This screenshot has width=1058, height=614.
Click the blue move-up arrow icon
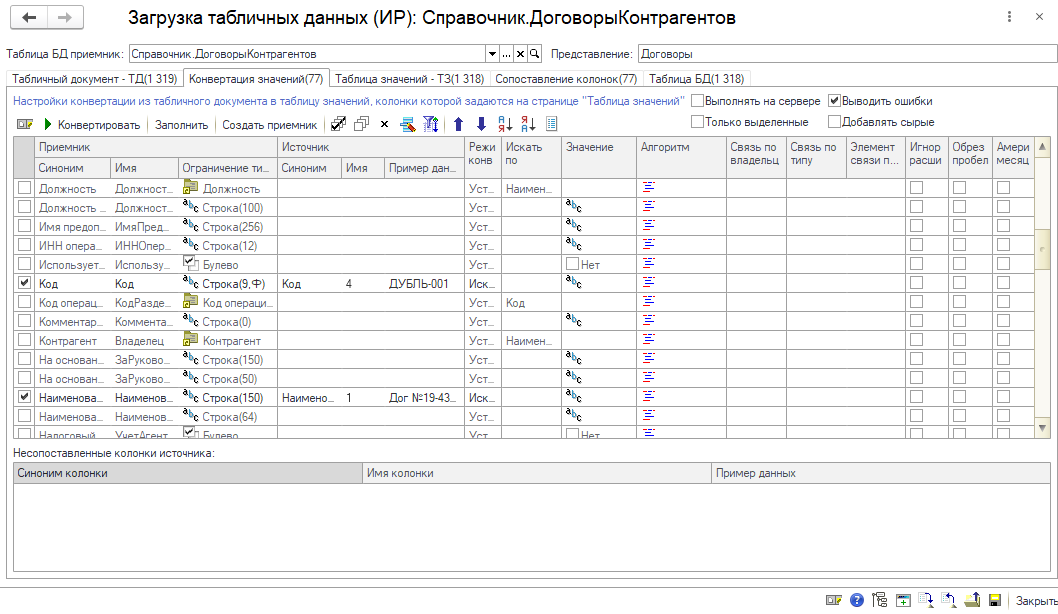click(x=459, y=125)
